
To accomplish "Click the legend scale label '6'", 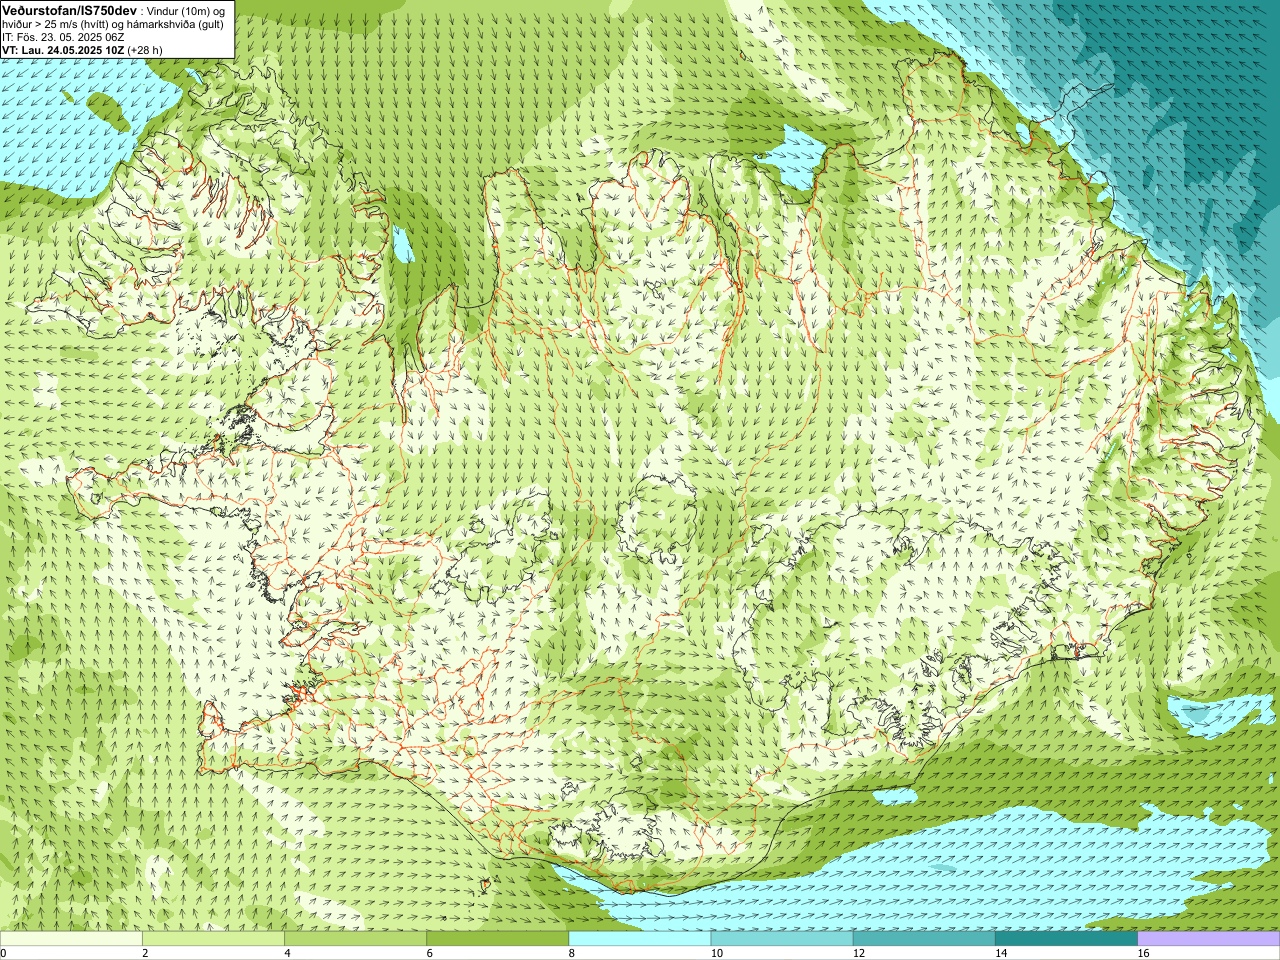I will pyautogui.click(x=429, y=953).
